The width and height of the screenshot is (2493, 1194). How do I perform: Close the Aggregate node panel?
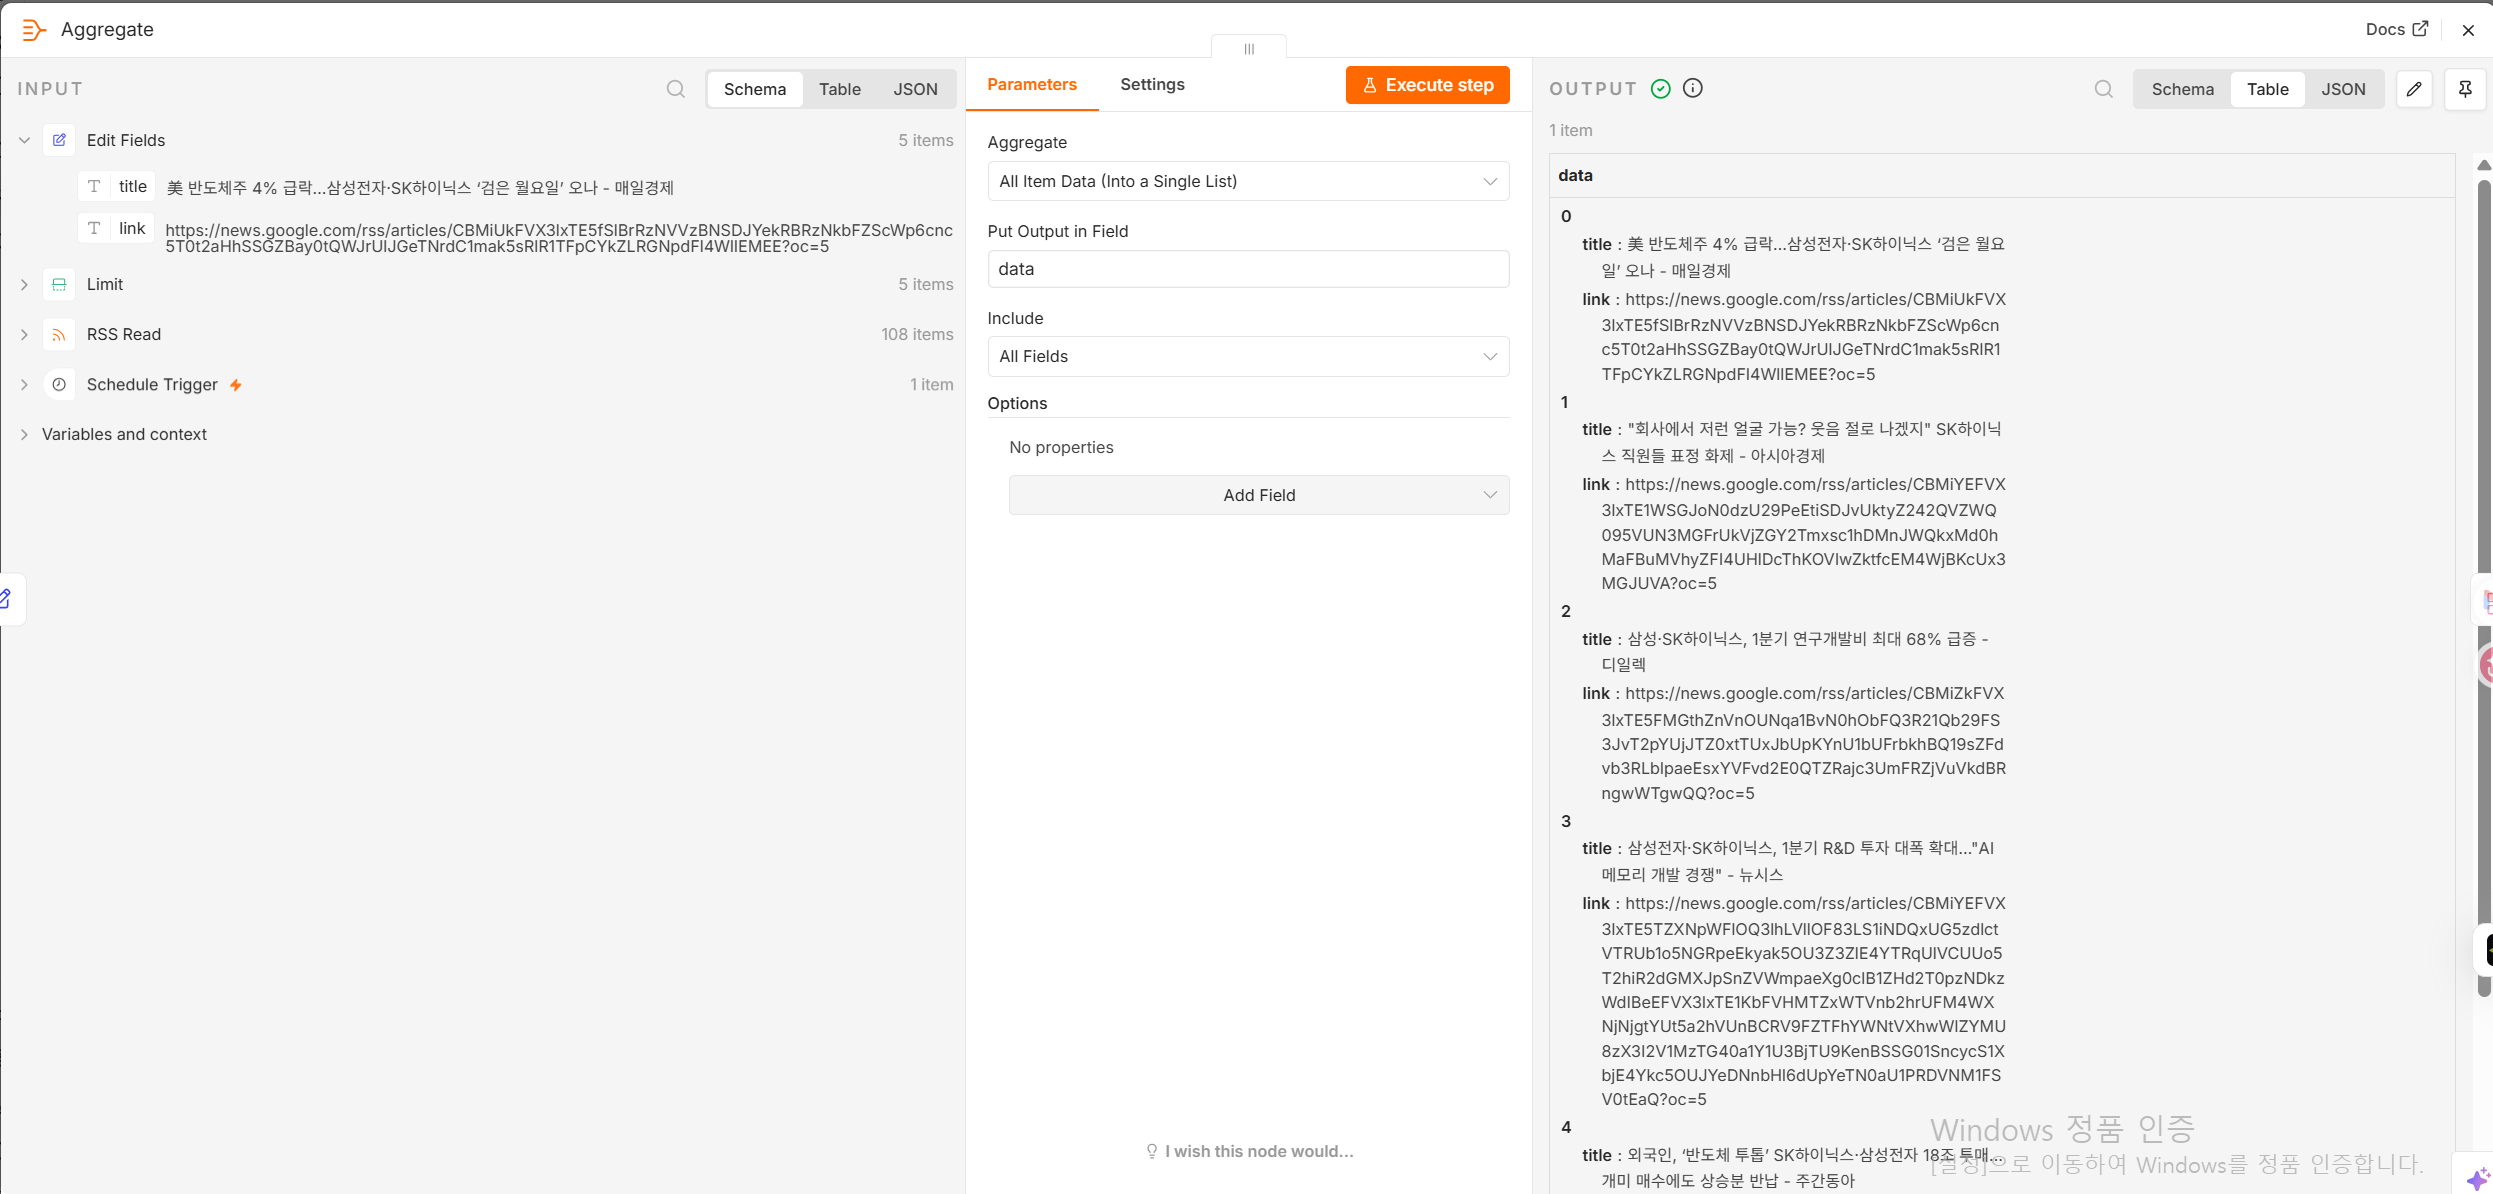(x=2468, y=30)
